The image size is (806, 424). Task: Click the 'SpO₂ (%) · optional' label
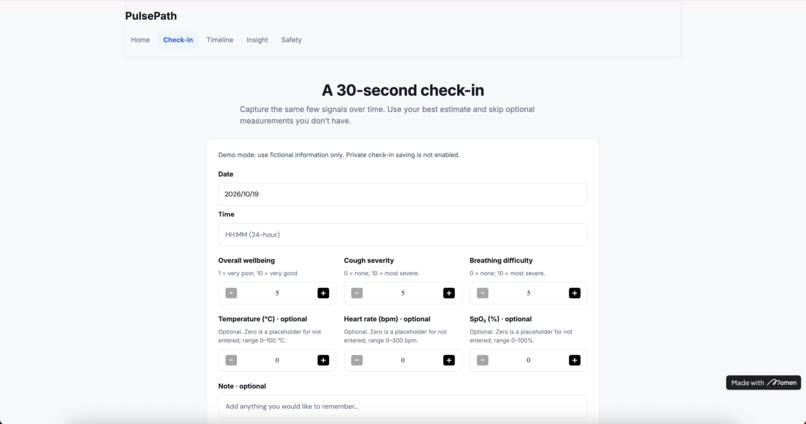coord(501,319)
